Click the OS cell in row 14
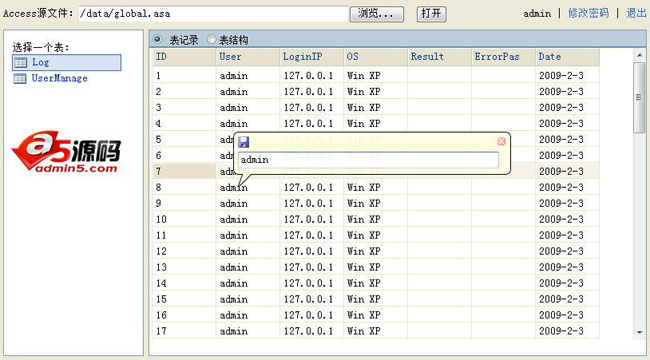 376,283
